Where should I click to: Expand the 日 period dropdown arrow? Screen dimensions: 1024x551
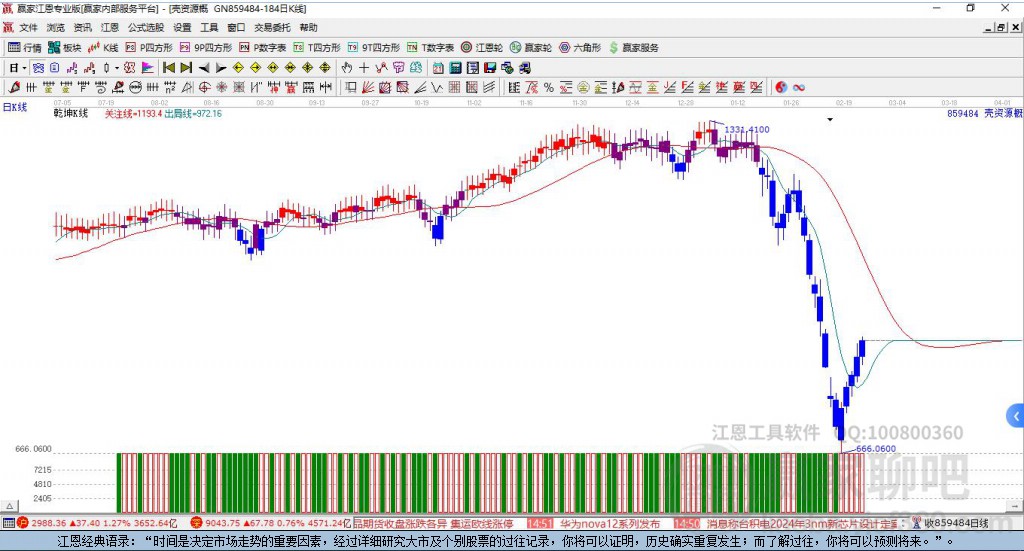click(24, 68)
